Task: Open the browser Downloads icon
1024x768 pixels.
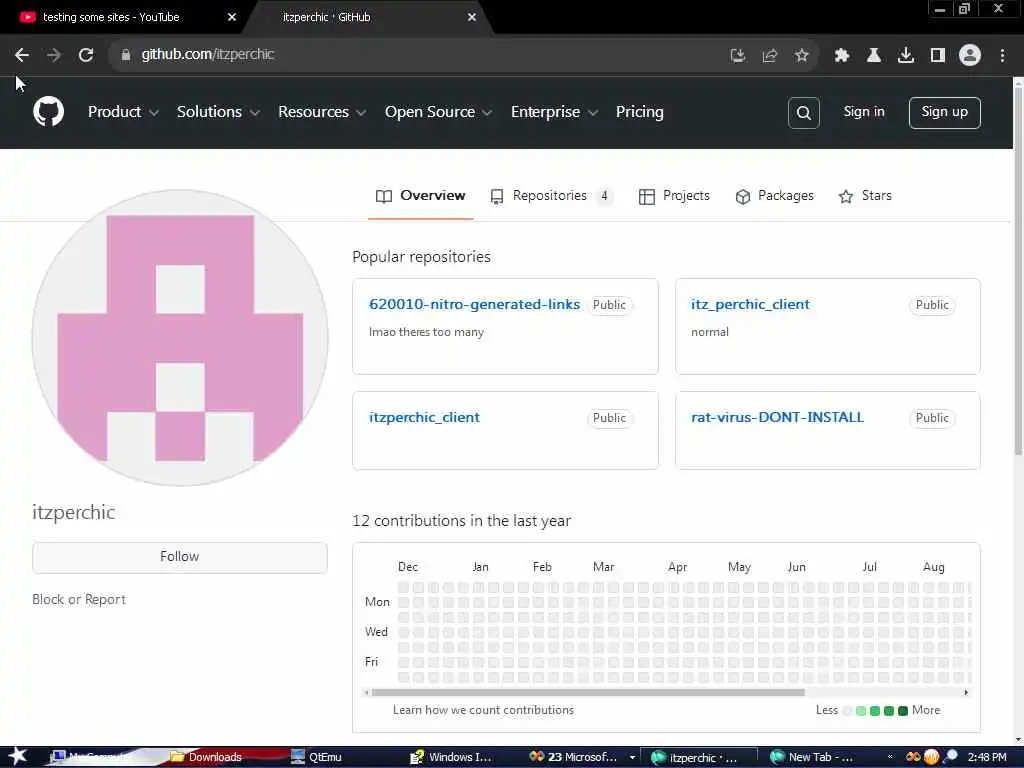Action: point(905,56)
